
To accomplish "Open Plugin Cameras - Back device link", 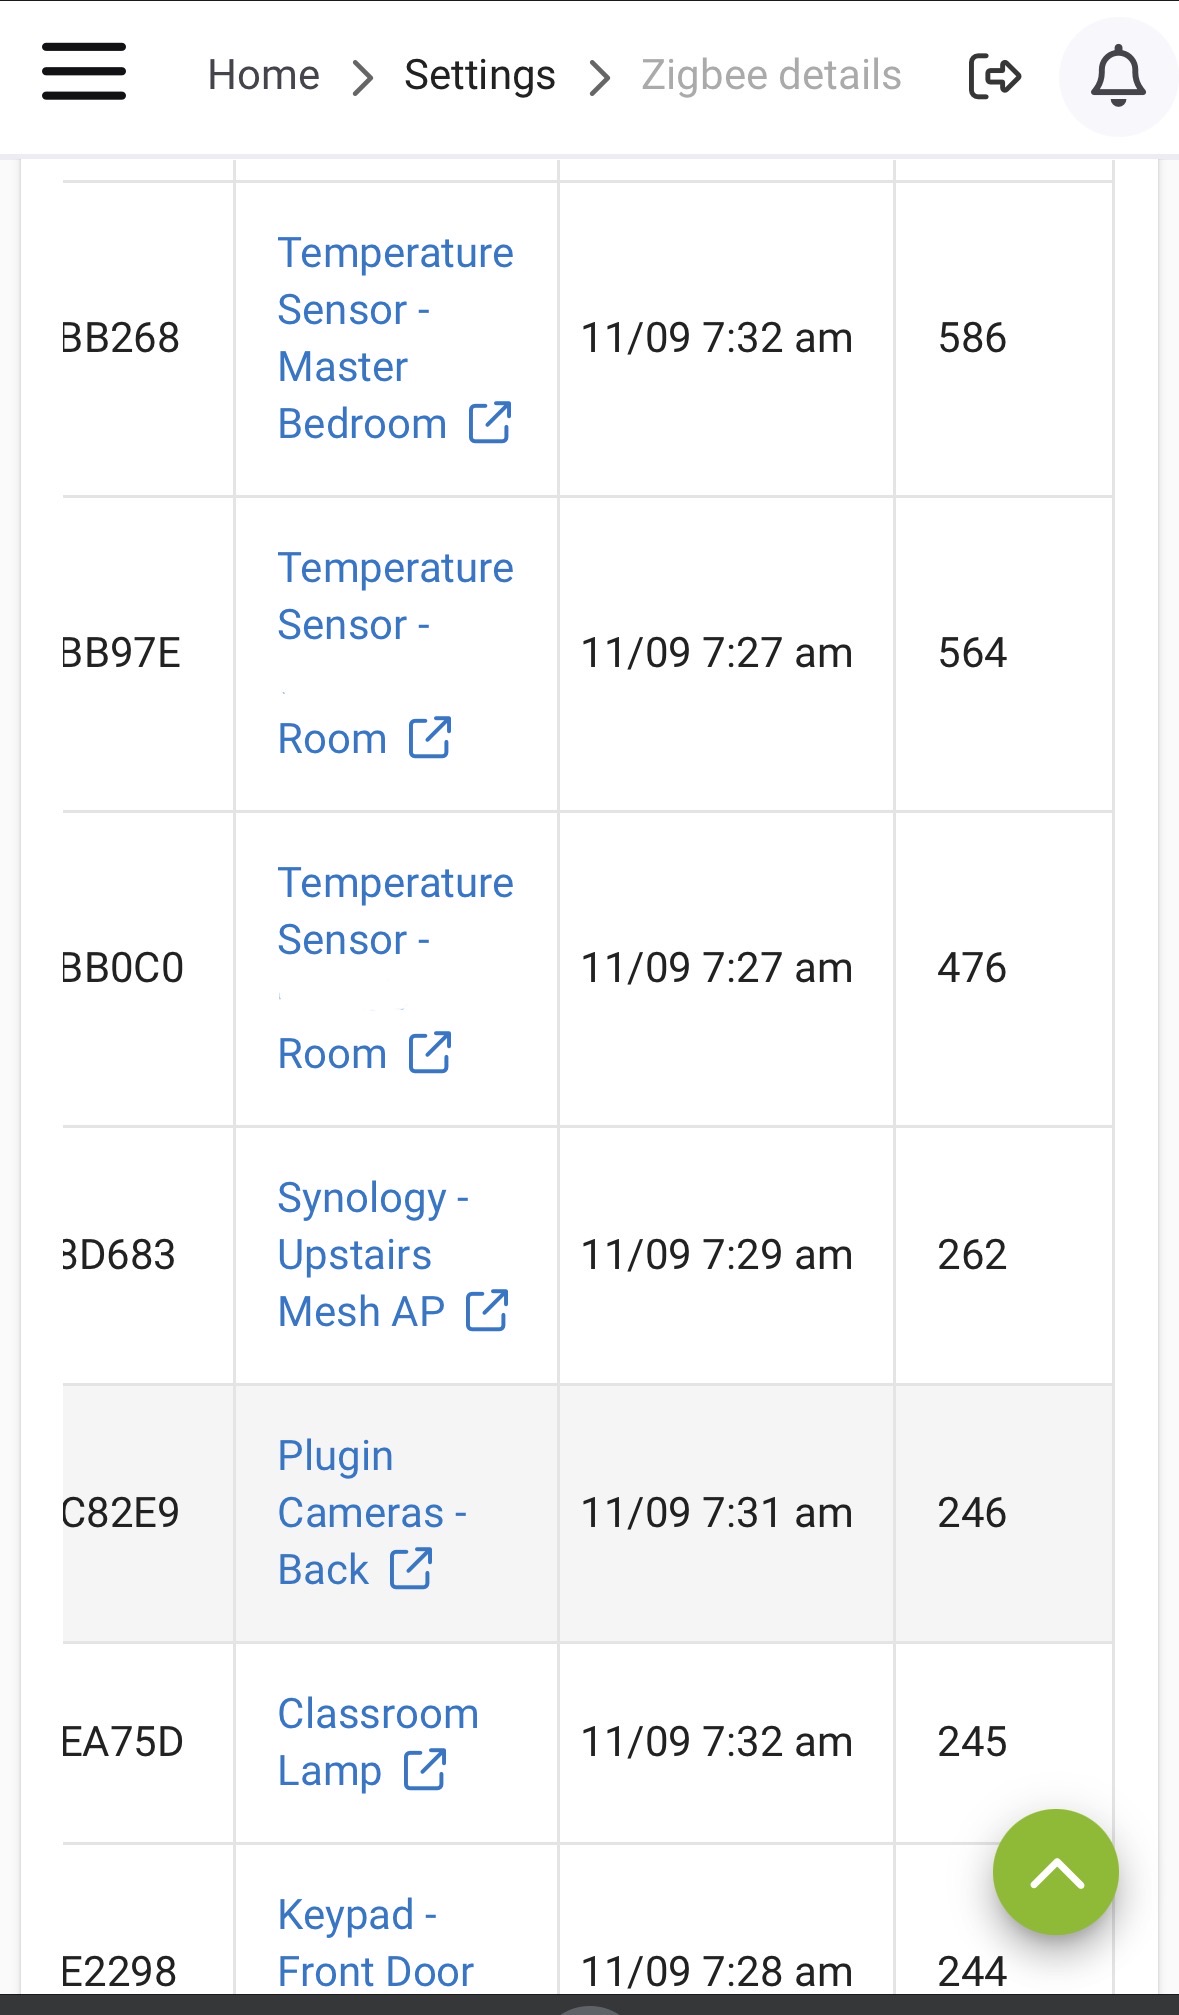I will (x=360, y=1512).
